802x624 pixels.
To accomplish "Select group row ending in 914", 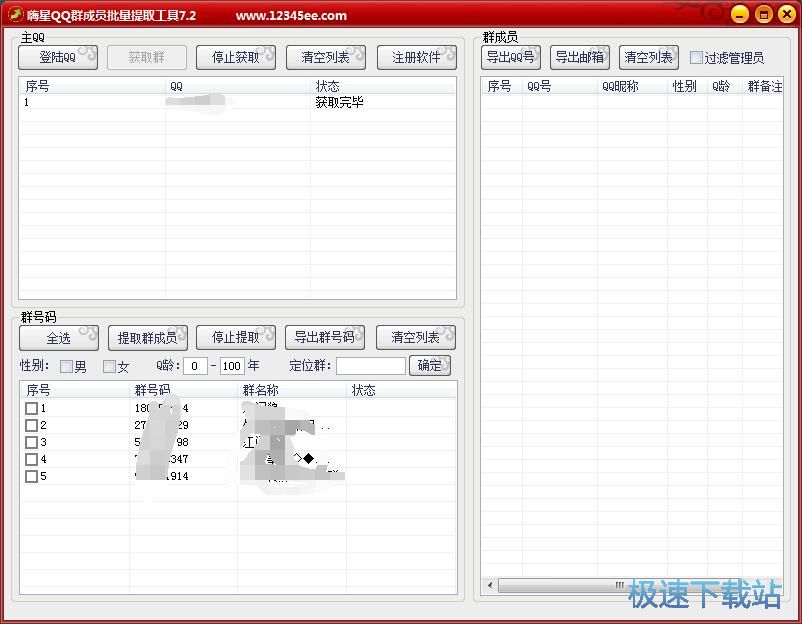I will tap(238, 476).
